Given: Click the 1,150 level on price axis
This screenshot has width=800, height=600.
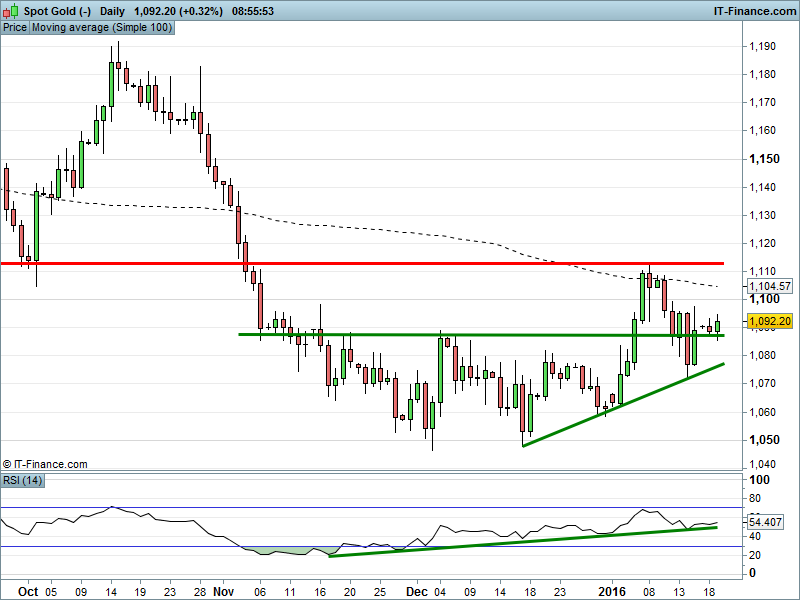Looking at the screenshot, I should [764, 159].
